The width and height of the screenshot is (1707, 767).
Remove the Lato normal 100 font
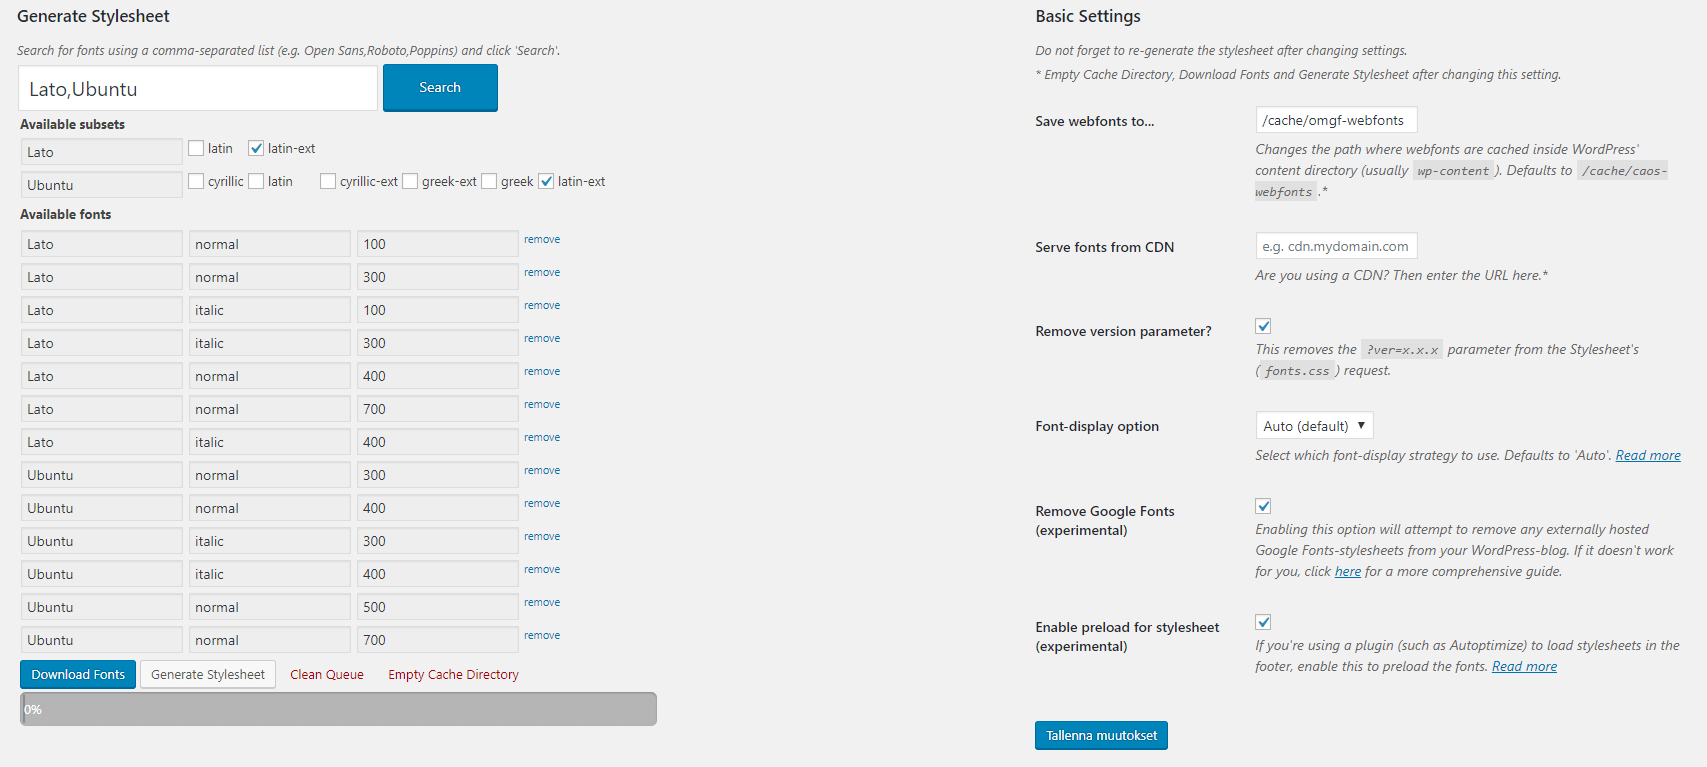(542, 240)
